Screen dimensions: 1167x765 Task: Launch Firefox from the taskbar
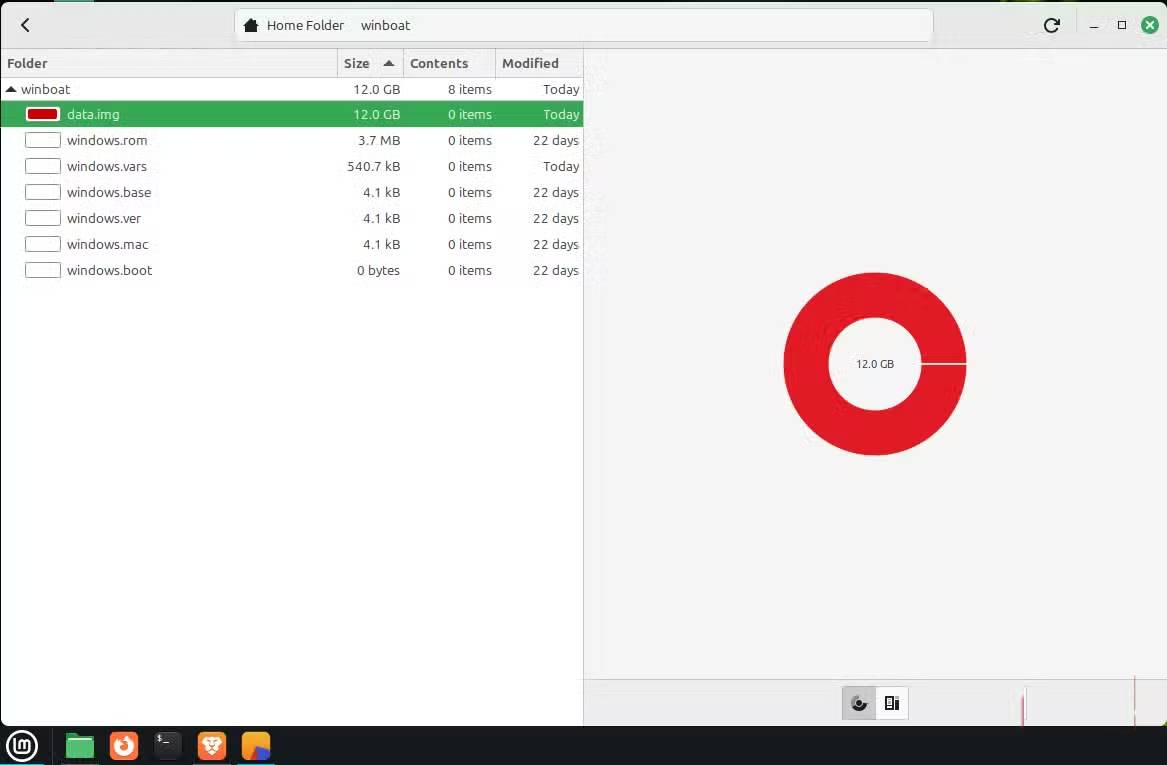tap(123, 745)
